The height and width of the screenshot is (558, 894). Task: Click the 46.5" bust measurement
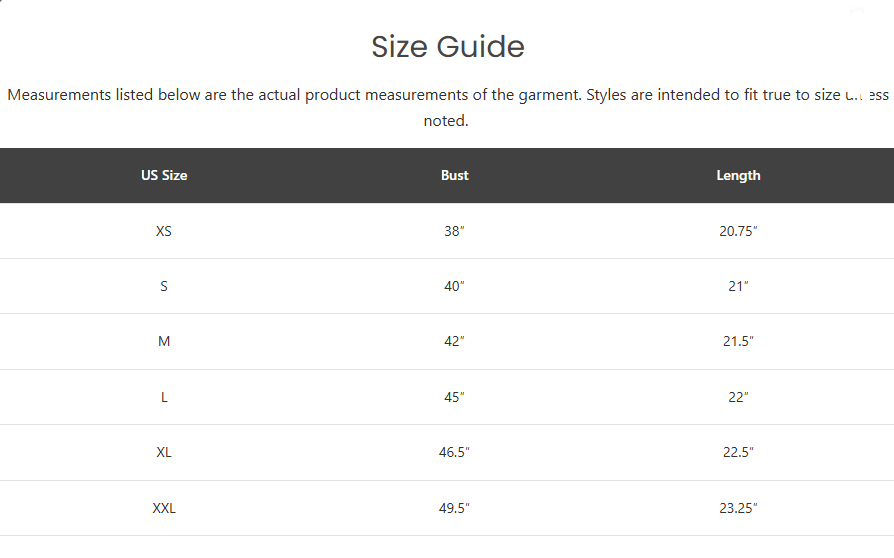point(454,453)
